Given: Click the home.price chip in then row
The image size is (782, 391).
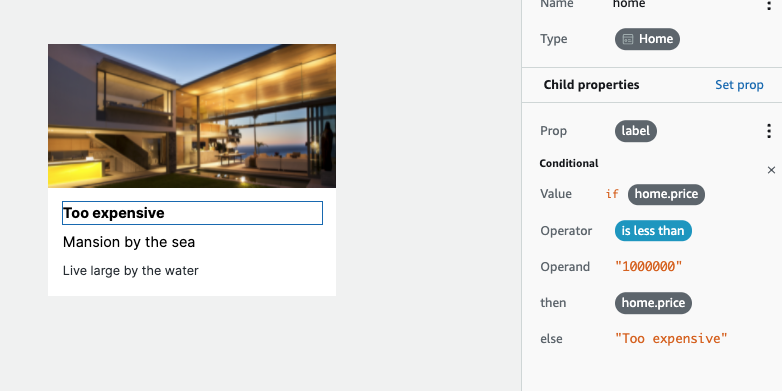Looking at the screenshot, I should 653,303.
